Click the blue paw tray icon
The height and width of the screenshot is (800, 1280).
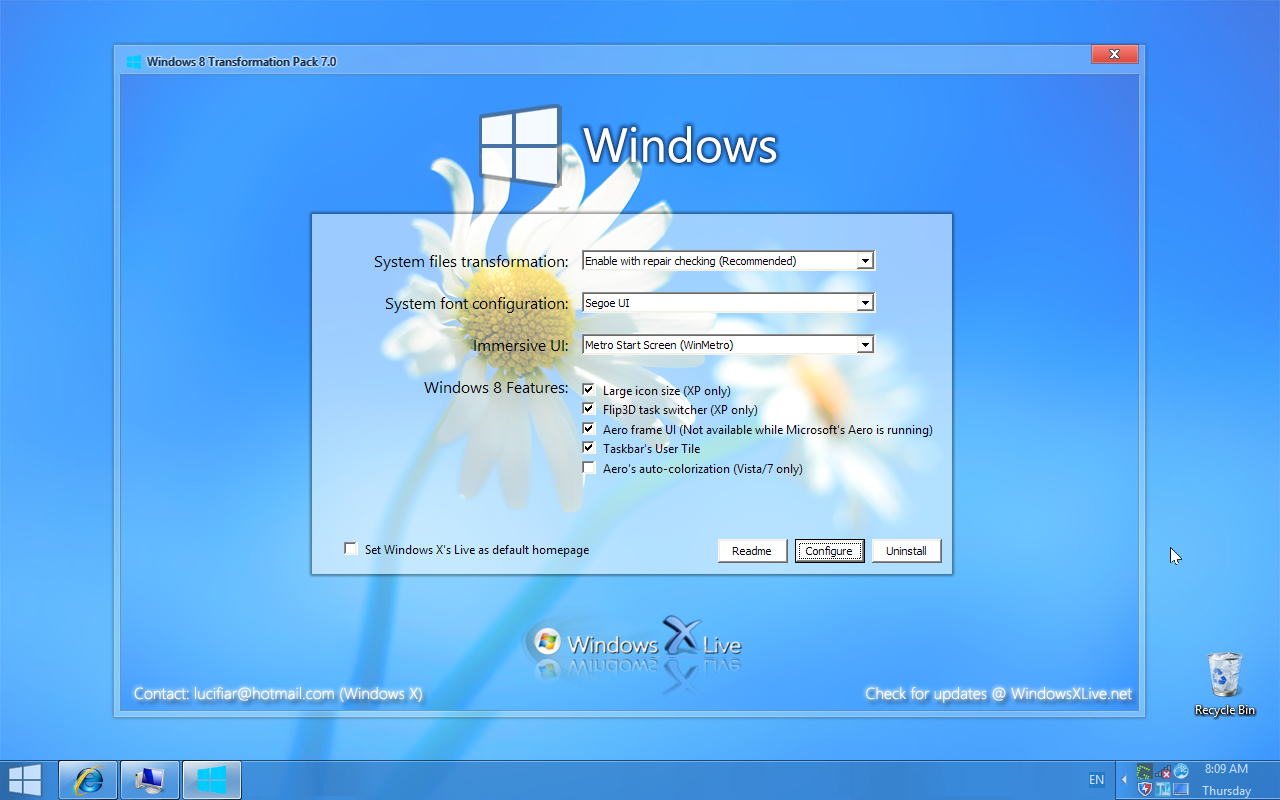tap(1181, 771)
